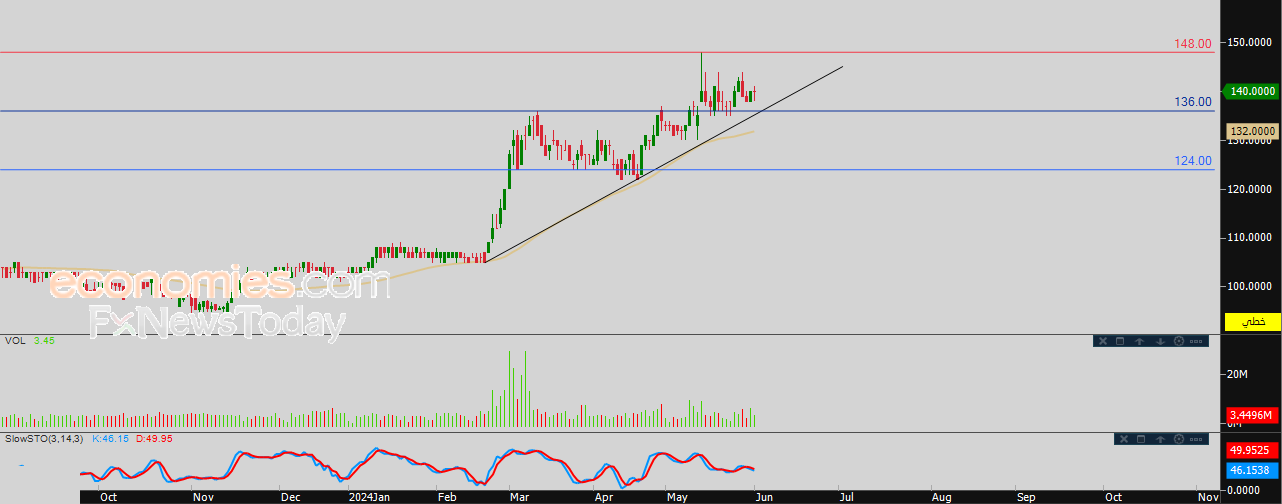Open VOL indicator settings gear
This screenshot has height=504, width=1282.
[x=1179, y=341]
